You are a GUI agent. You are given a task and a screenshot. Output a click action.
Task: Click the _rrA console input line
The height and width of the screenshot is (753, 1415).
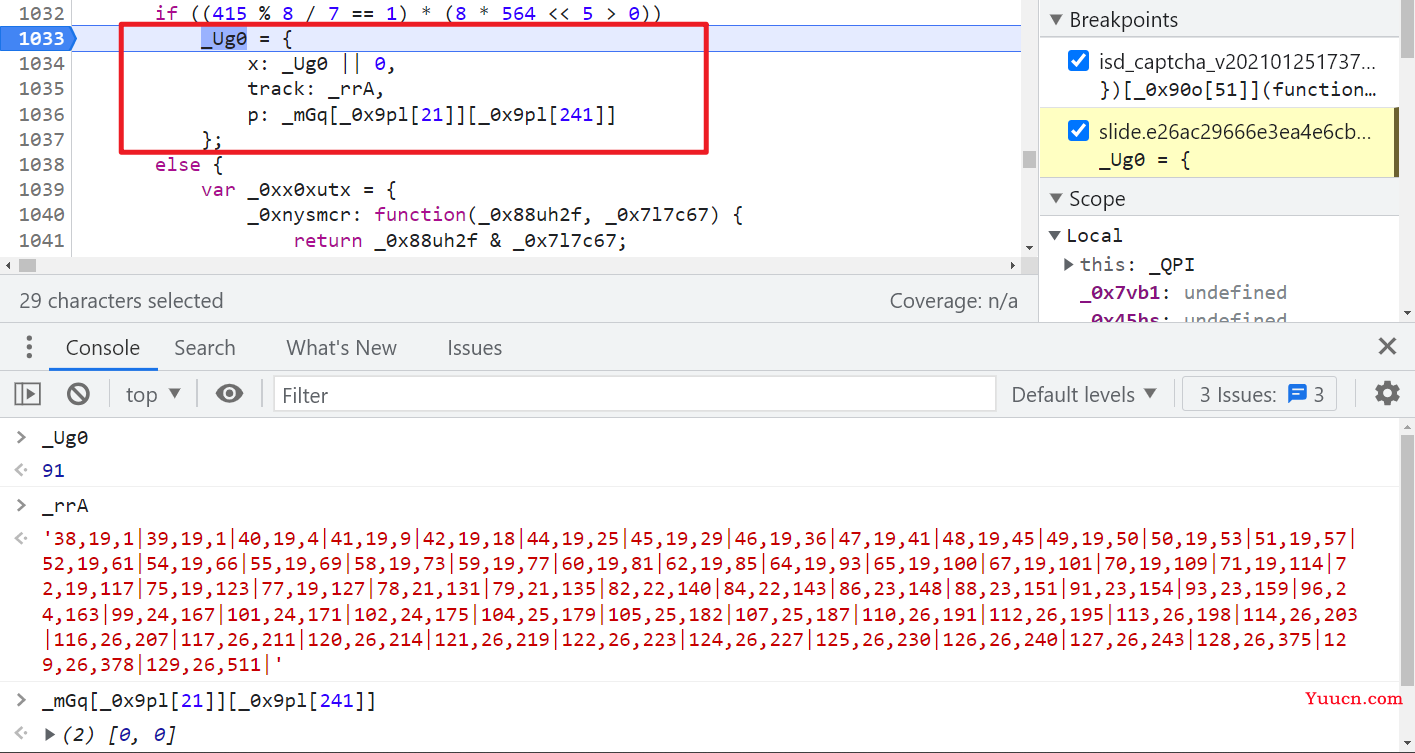click(x=65, y=505)
